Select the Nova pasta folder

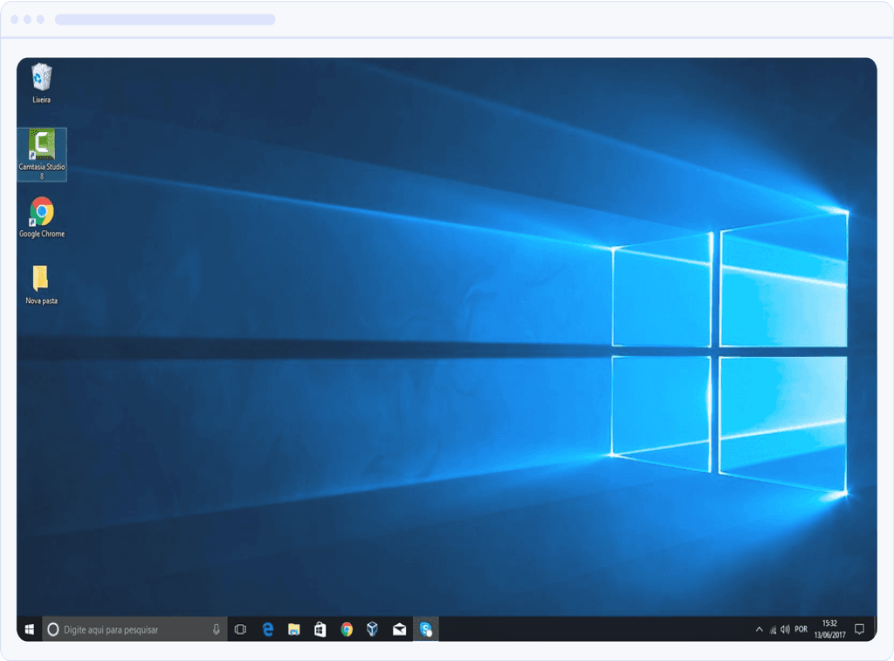pos(41,280)
